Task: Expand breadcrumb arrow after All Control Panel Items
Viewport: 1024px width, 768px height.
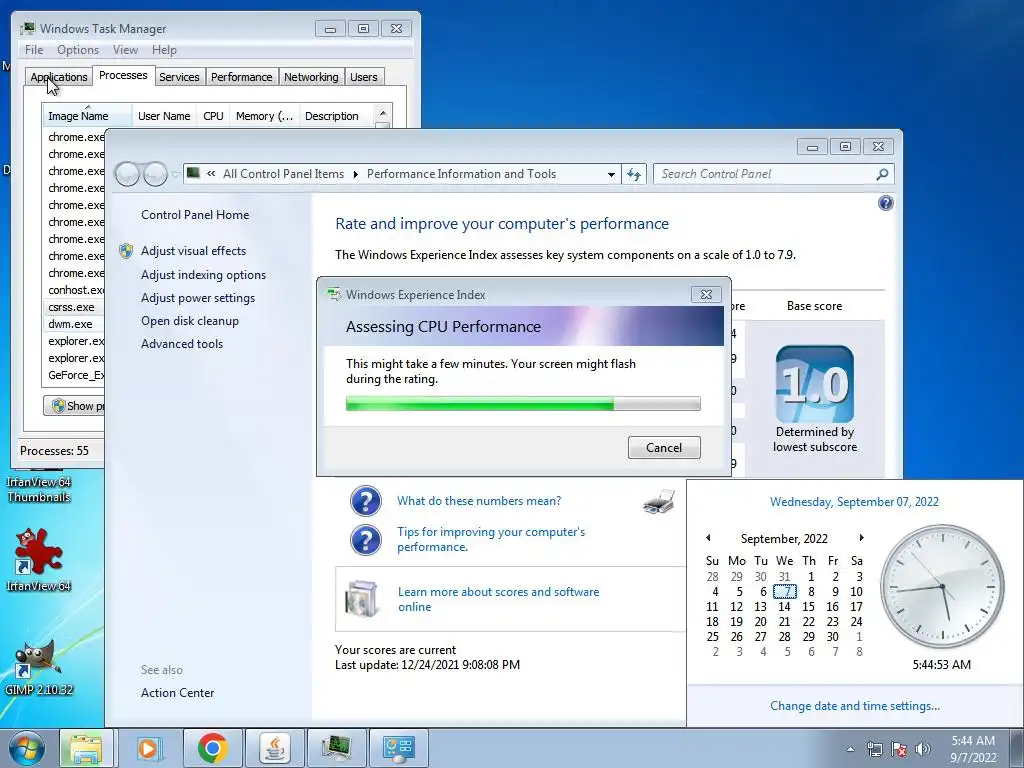Action: click(355, 174)
